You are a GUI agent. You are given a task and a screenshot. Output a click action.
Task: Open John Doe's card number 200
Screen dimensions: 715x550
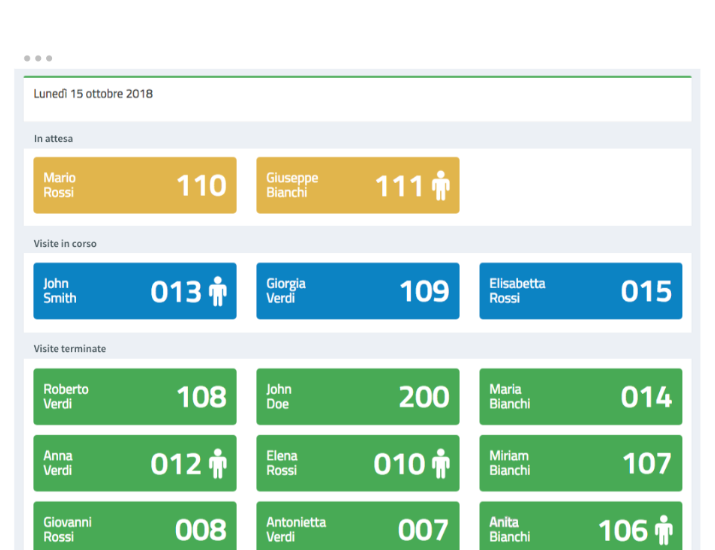click(x=358, y=397)
